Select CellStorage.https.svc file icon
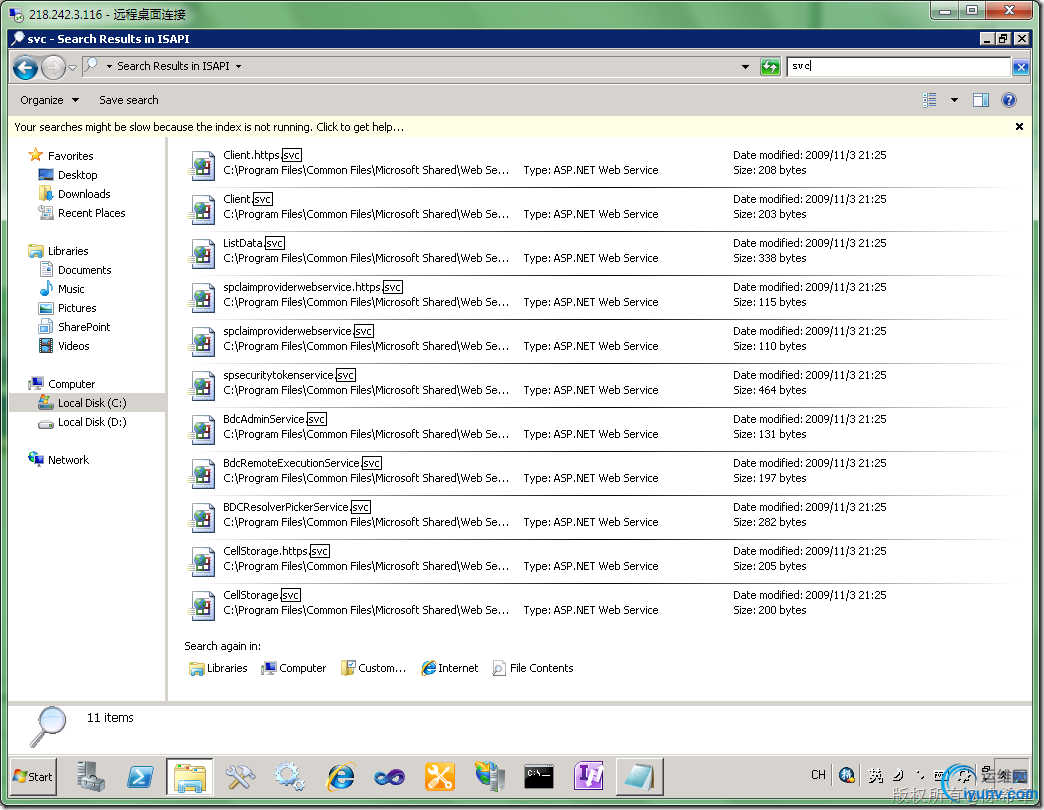This screenshot has height=810, width=1044. (202, 560)
